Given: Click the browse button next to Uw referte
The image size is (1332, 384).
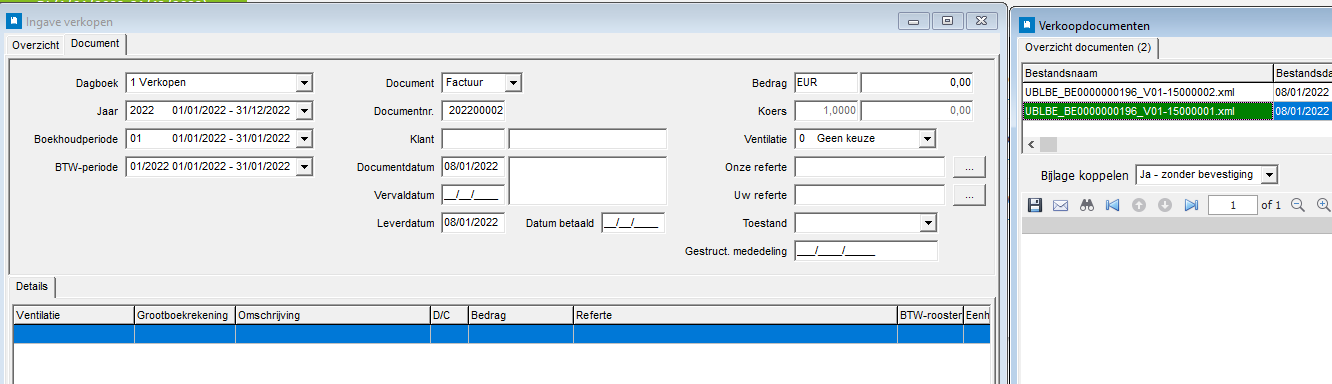Looking at the screenshot, I should coord(970,194).
